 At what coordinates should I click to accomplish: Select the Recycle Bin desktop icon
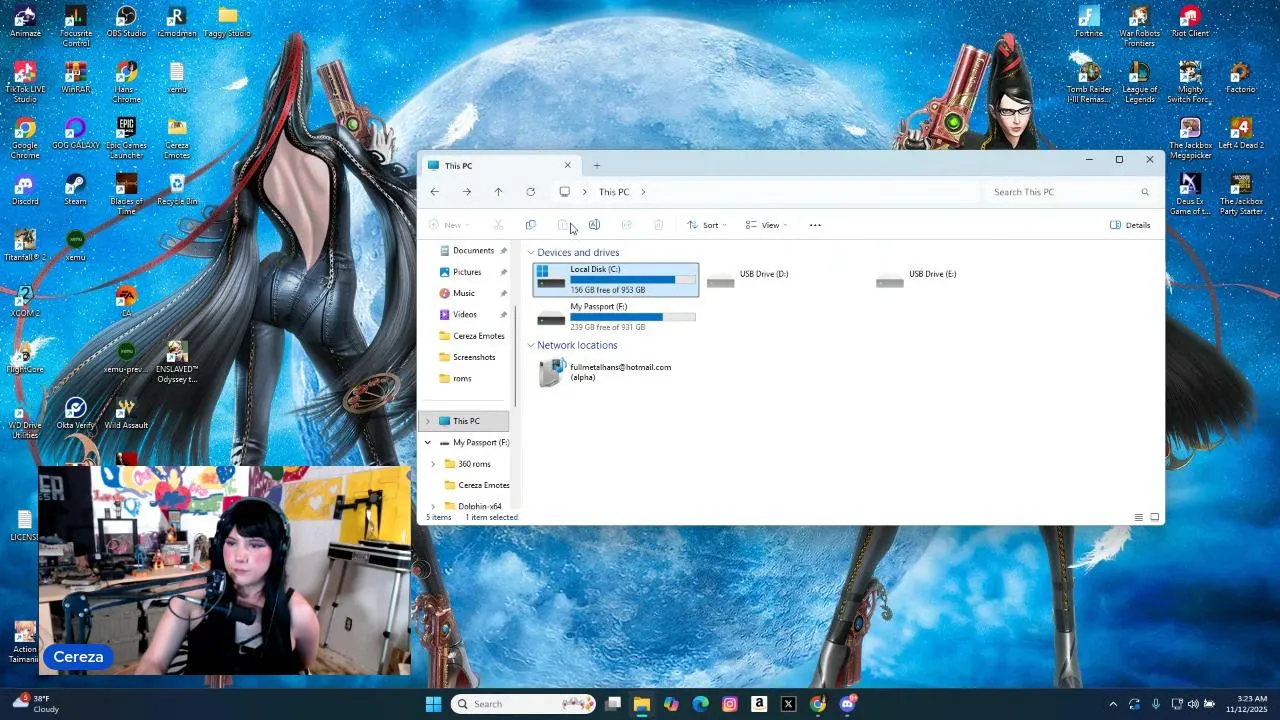tap(177, 191)
